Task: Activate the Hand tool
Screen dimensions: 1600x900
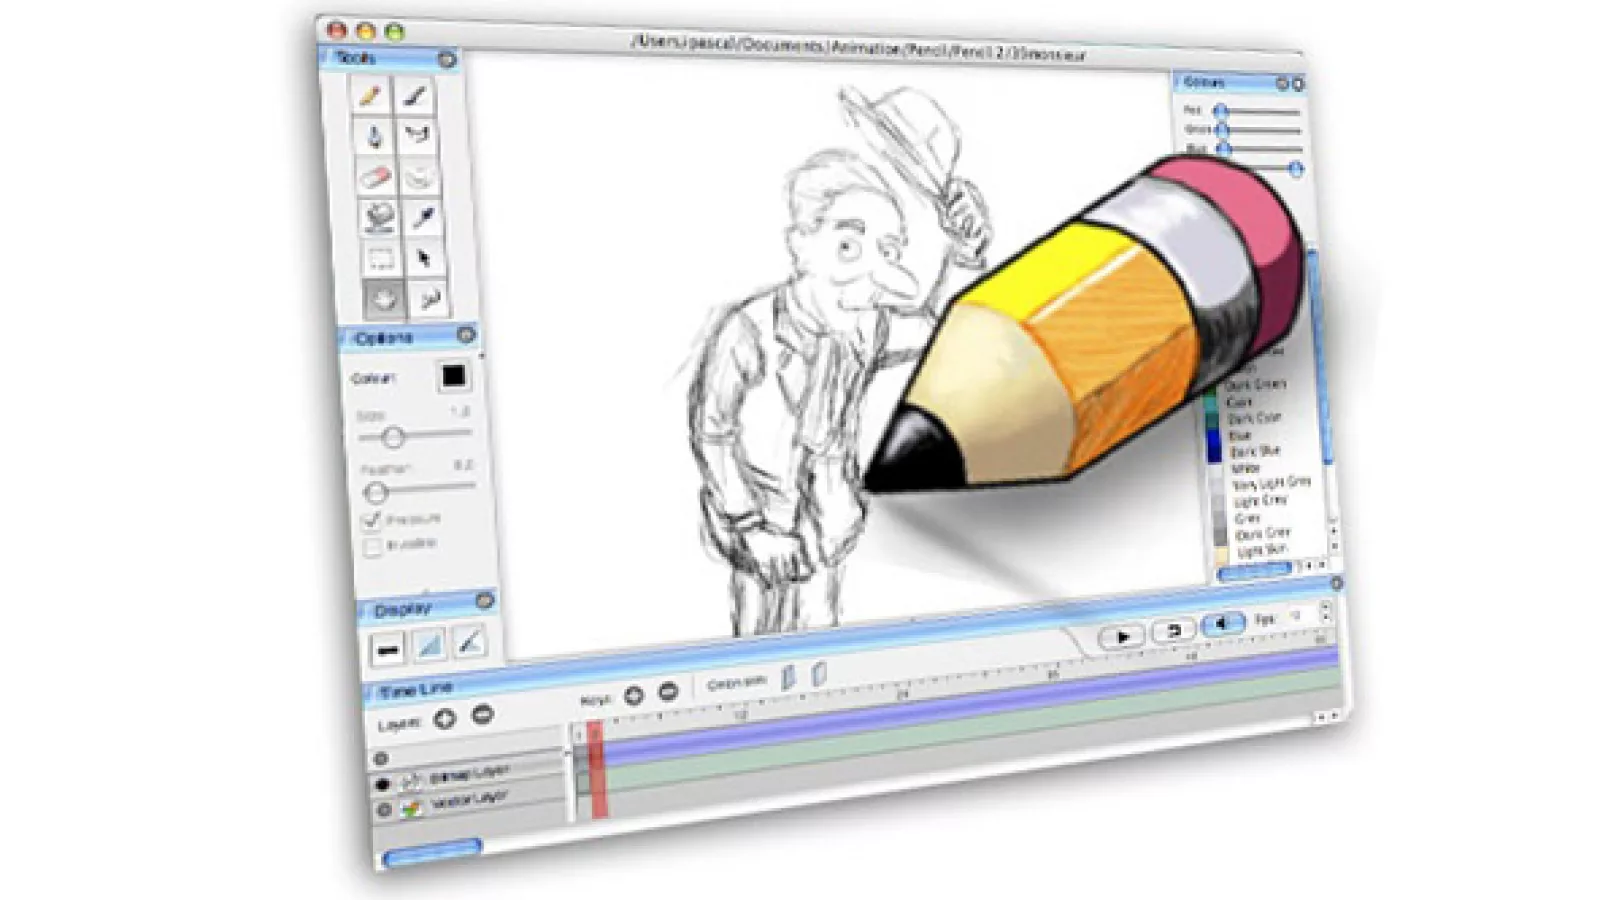Action: pyautogui.click(x=384, y=298)
